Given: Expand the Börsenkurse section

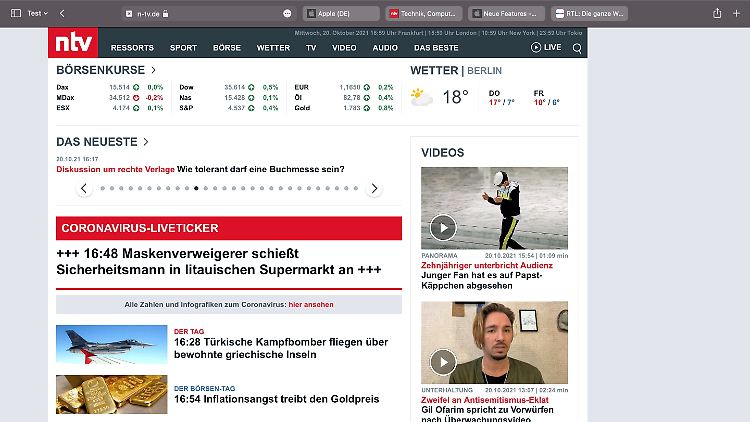Looking at the screenshot, I should pos(153,70).
